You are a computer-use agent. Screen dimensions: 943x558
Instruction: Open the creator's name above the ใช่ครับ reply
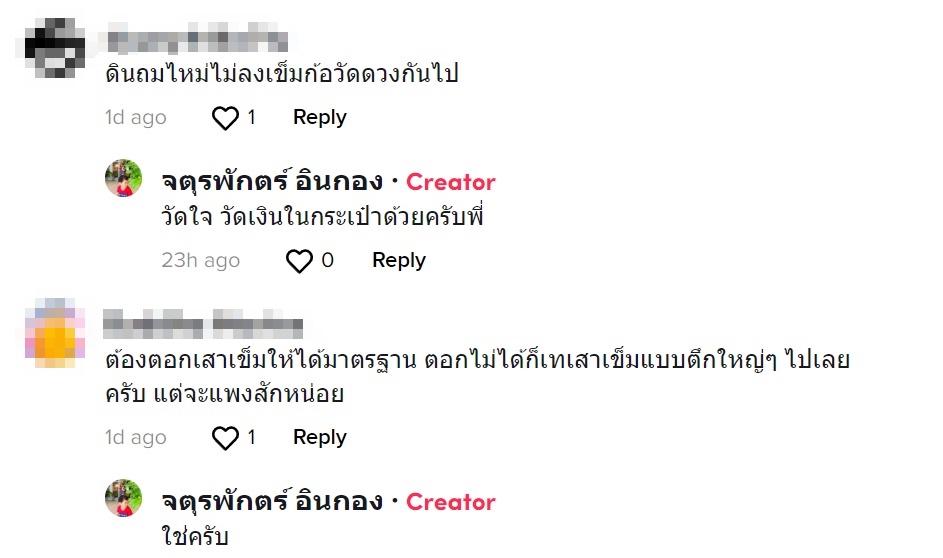[272, 502]
